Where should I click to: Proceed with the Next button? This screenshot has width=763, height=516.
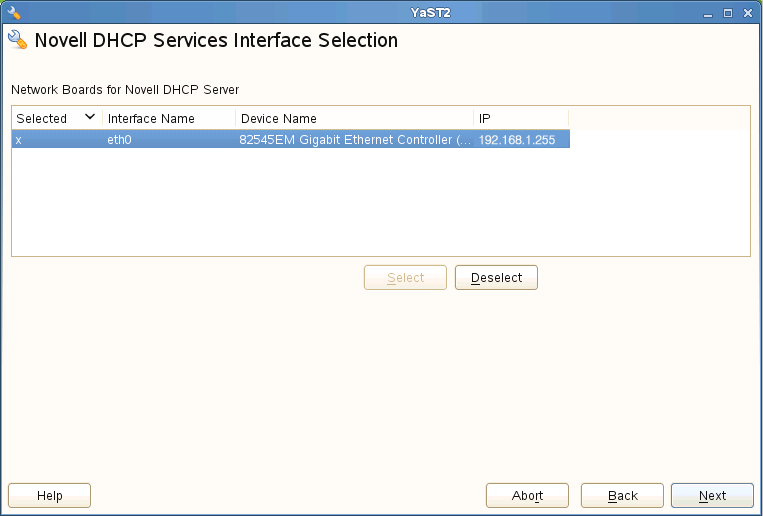[x=712, y=496]
